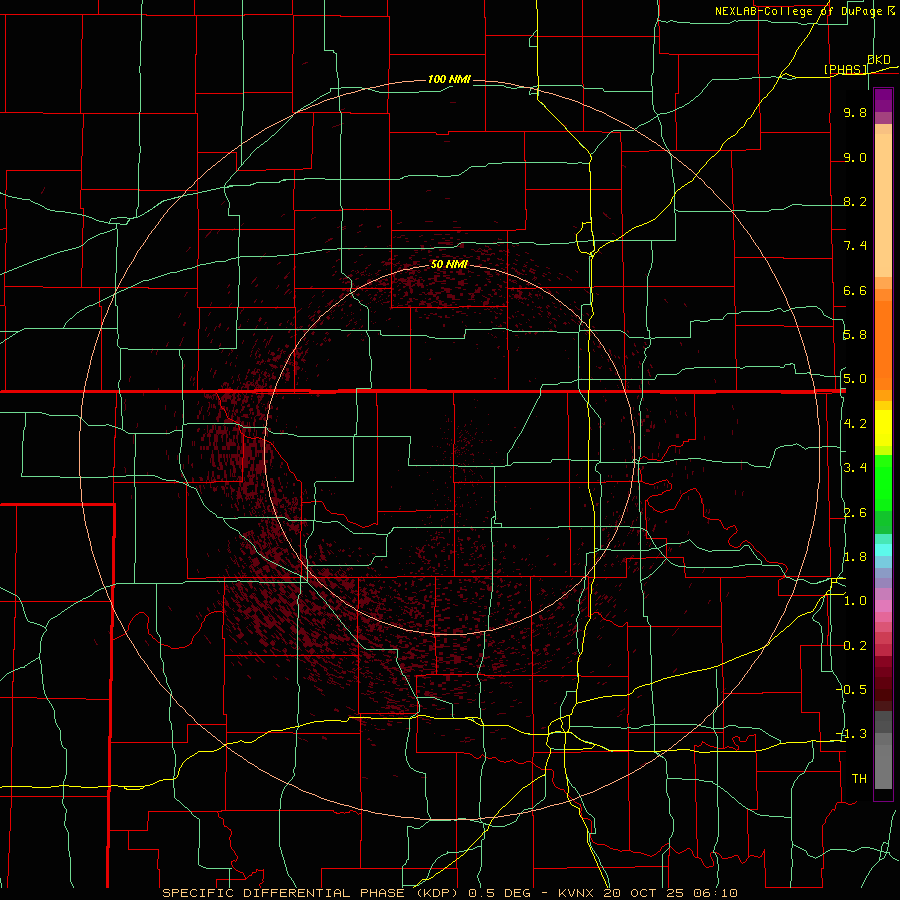Click the "100 NMI" range ring label
This screenshot has width=900, height=900.
point(449,79)
